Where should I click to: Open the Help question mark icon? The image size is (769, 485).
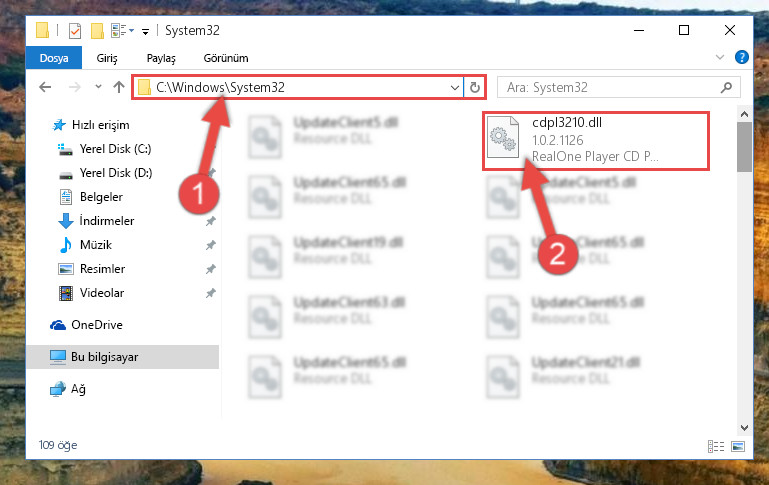[742, 57]
